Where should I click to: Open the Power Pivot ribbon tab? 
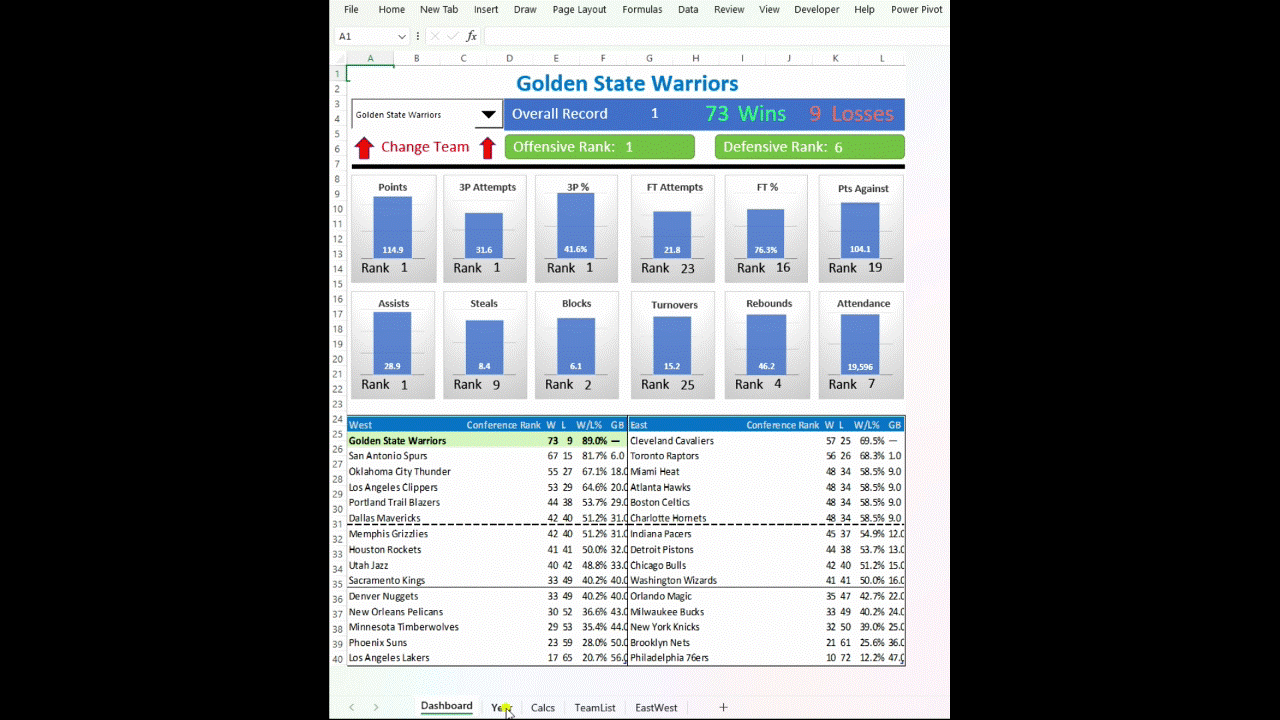916,9
